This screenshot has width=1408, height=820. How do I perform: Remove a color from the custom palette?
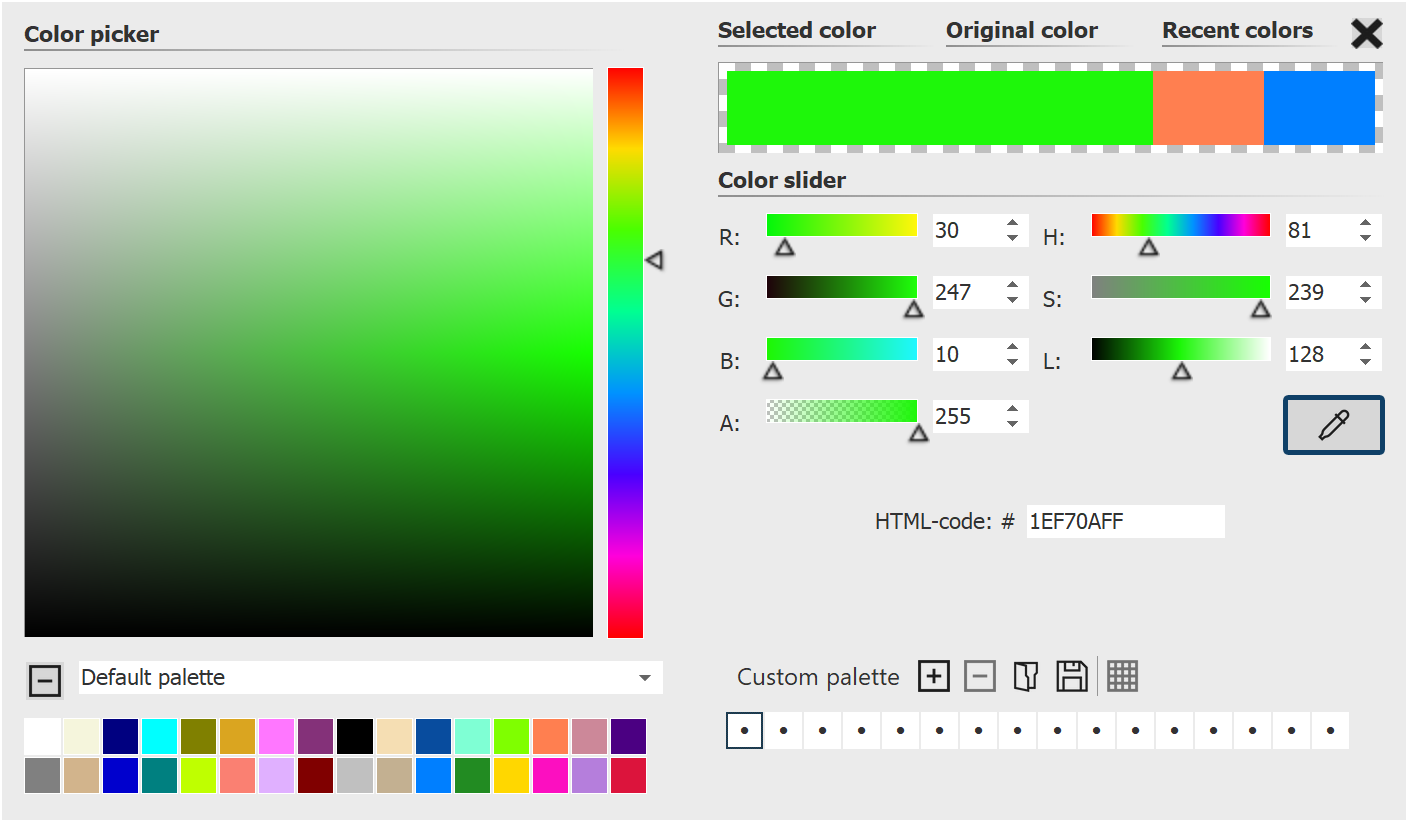980,676
